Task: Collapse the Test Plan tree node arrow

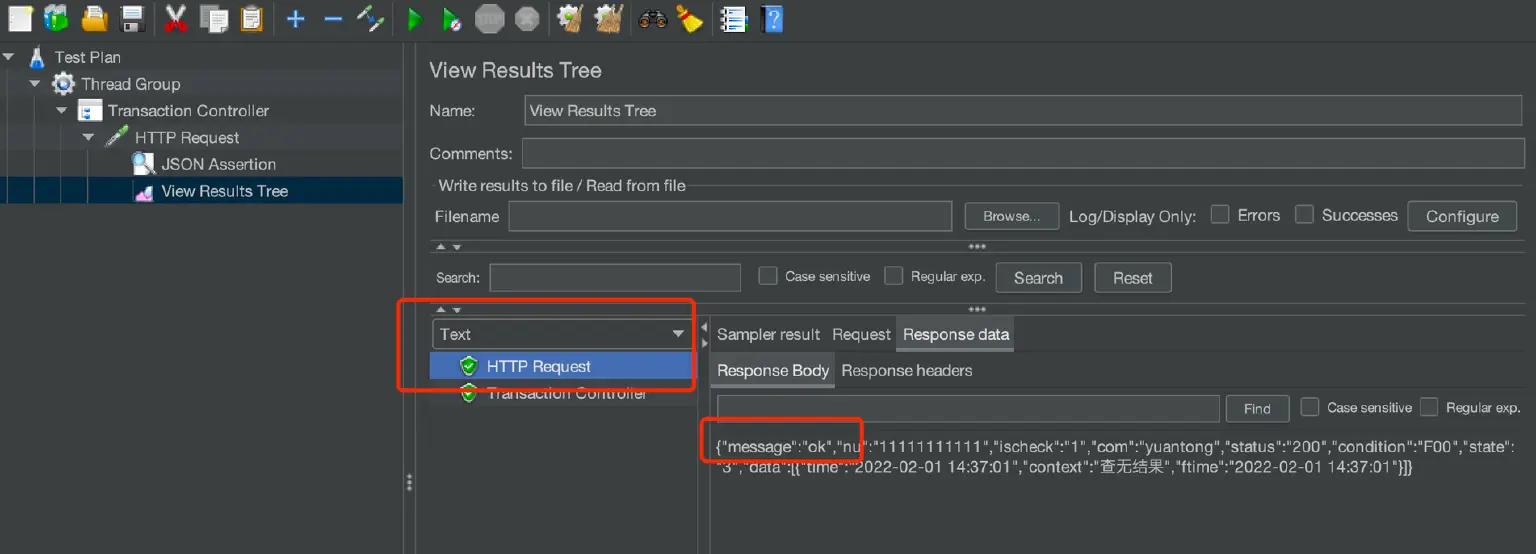Action: coord(9,57)
